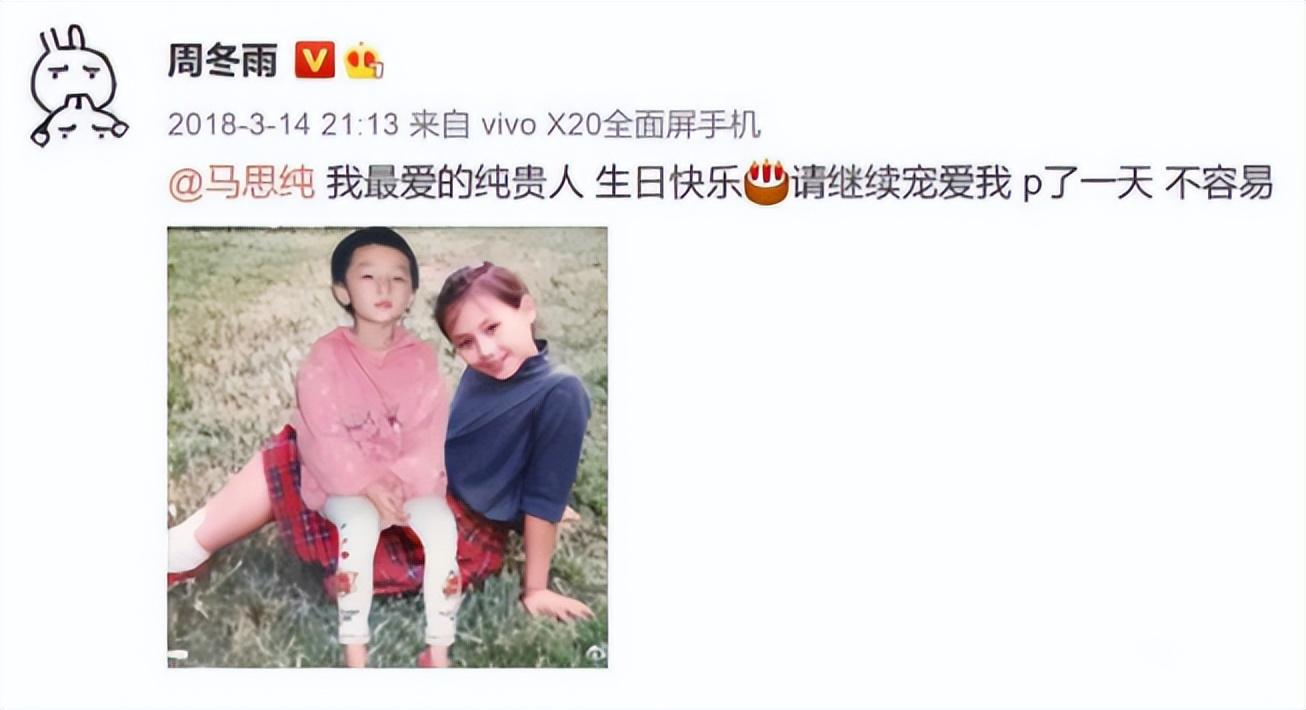Click the orange V verified badge
The height and width of the screenshot is (710, 1306).
pyautogui.click(x=314, y=62)
